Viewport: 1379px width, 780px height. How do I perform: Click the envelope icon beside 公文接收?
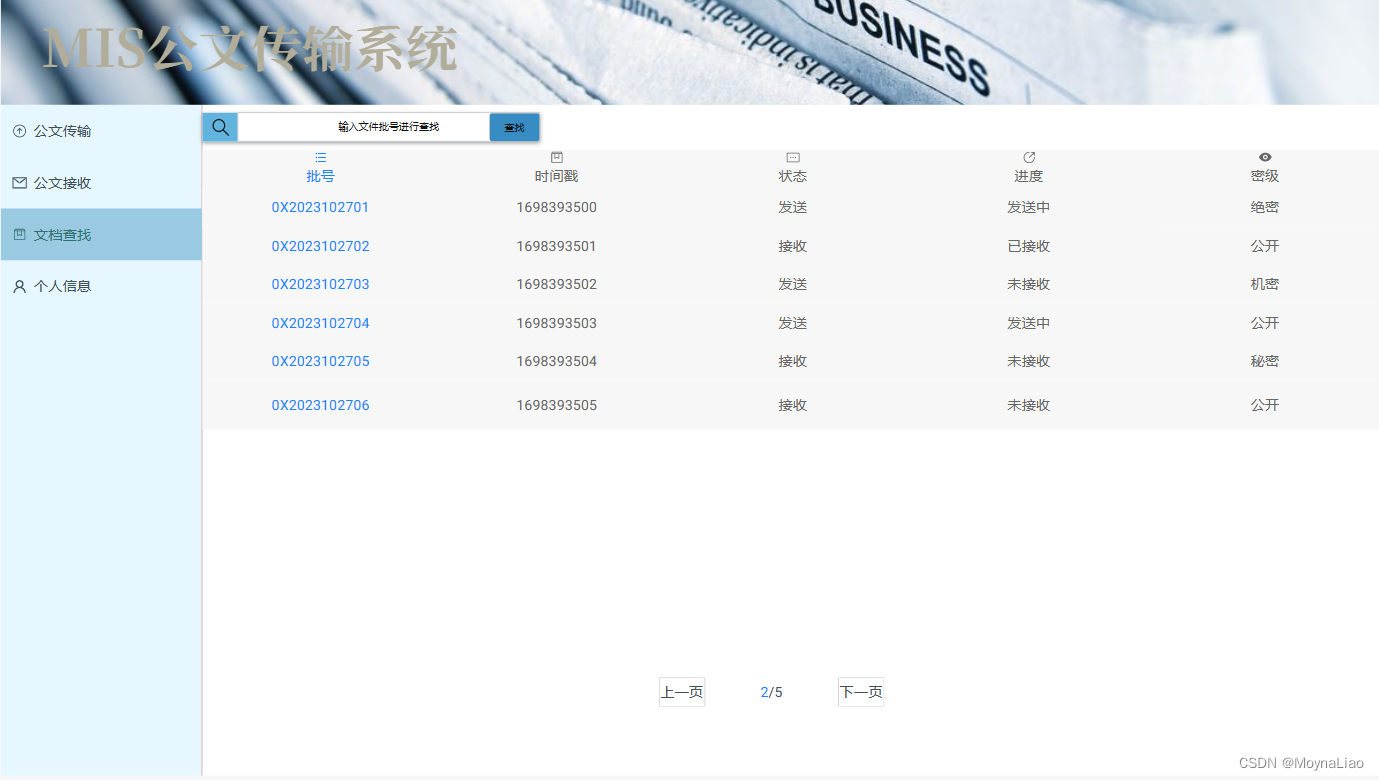(18, 183)
